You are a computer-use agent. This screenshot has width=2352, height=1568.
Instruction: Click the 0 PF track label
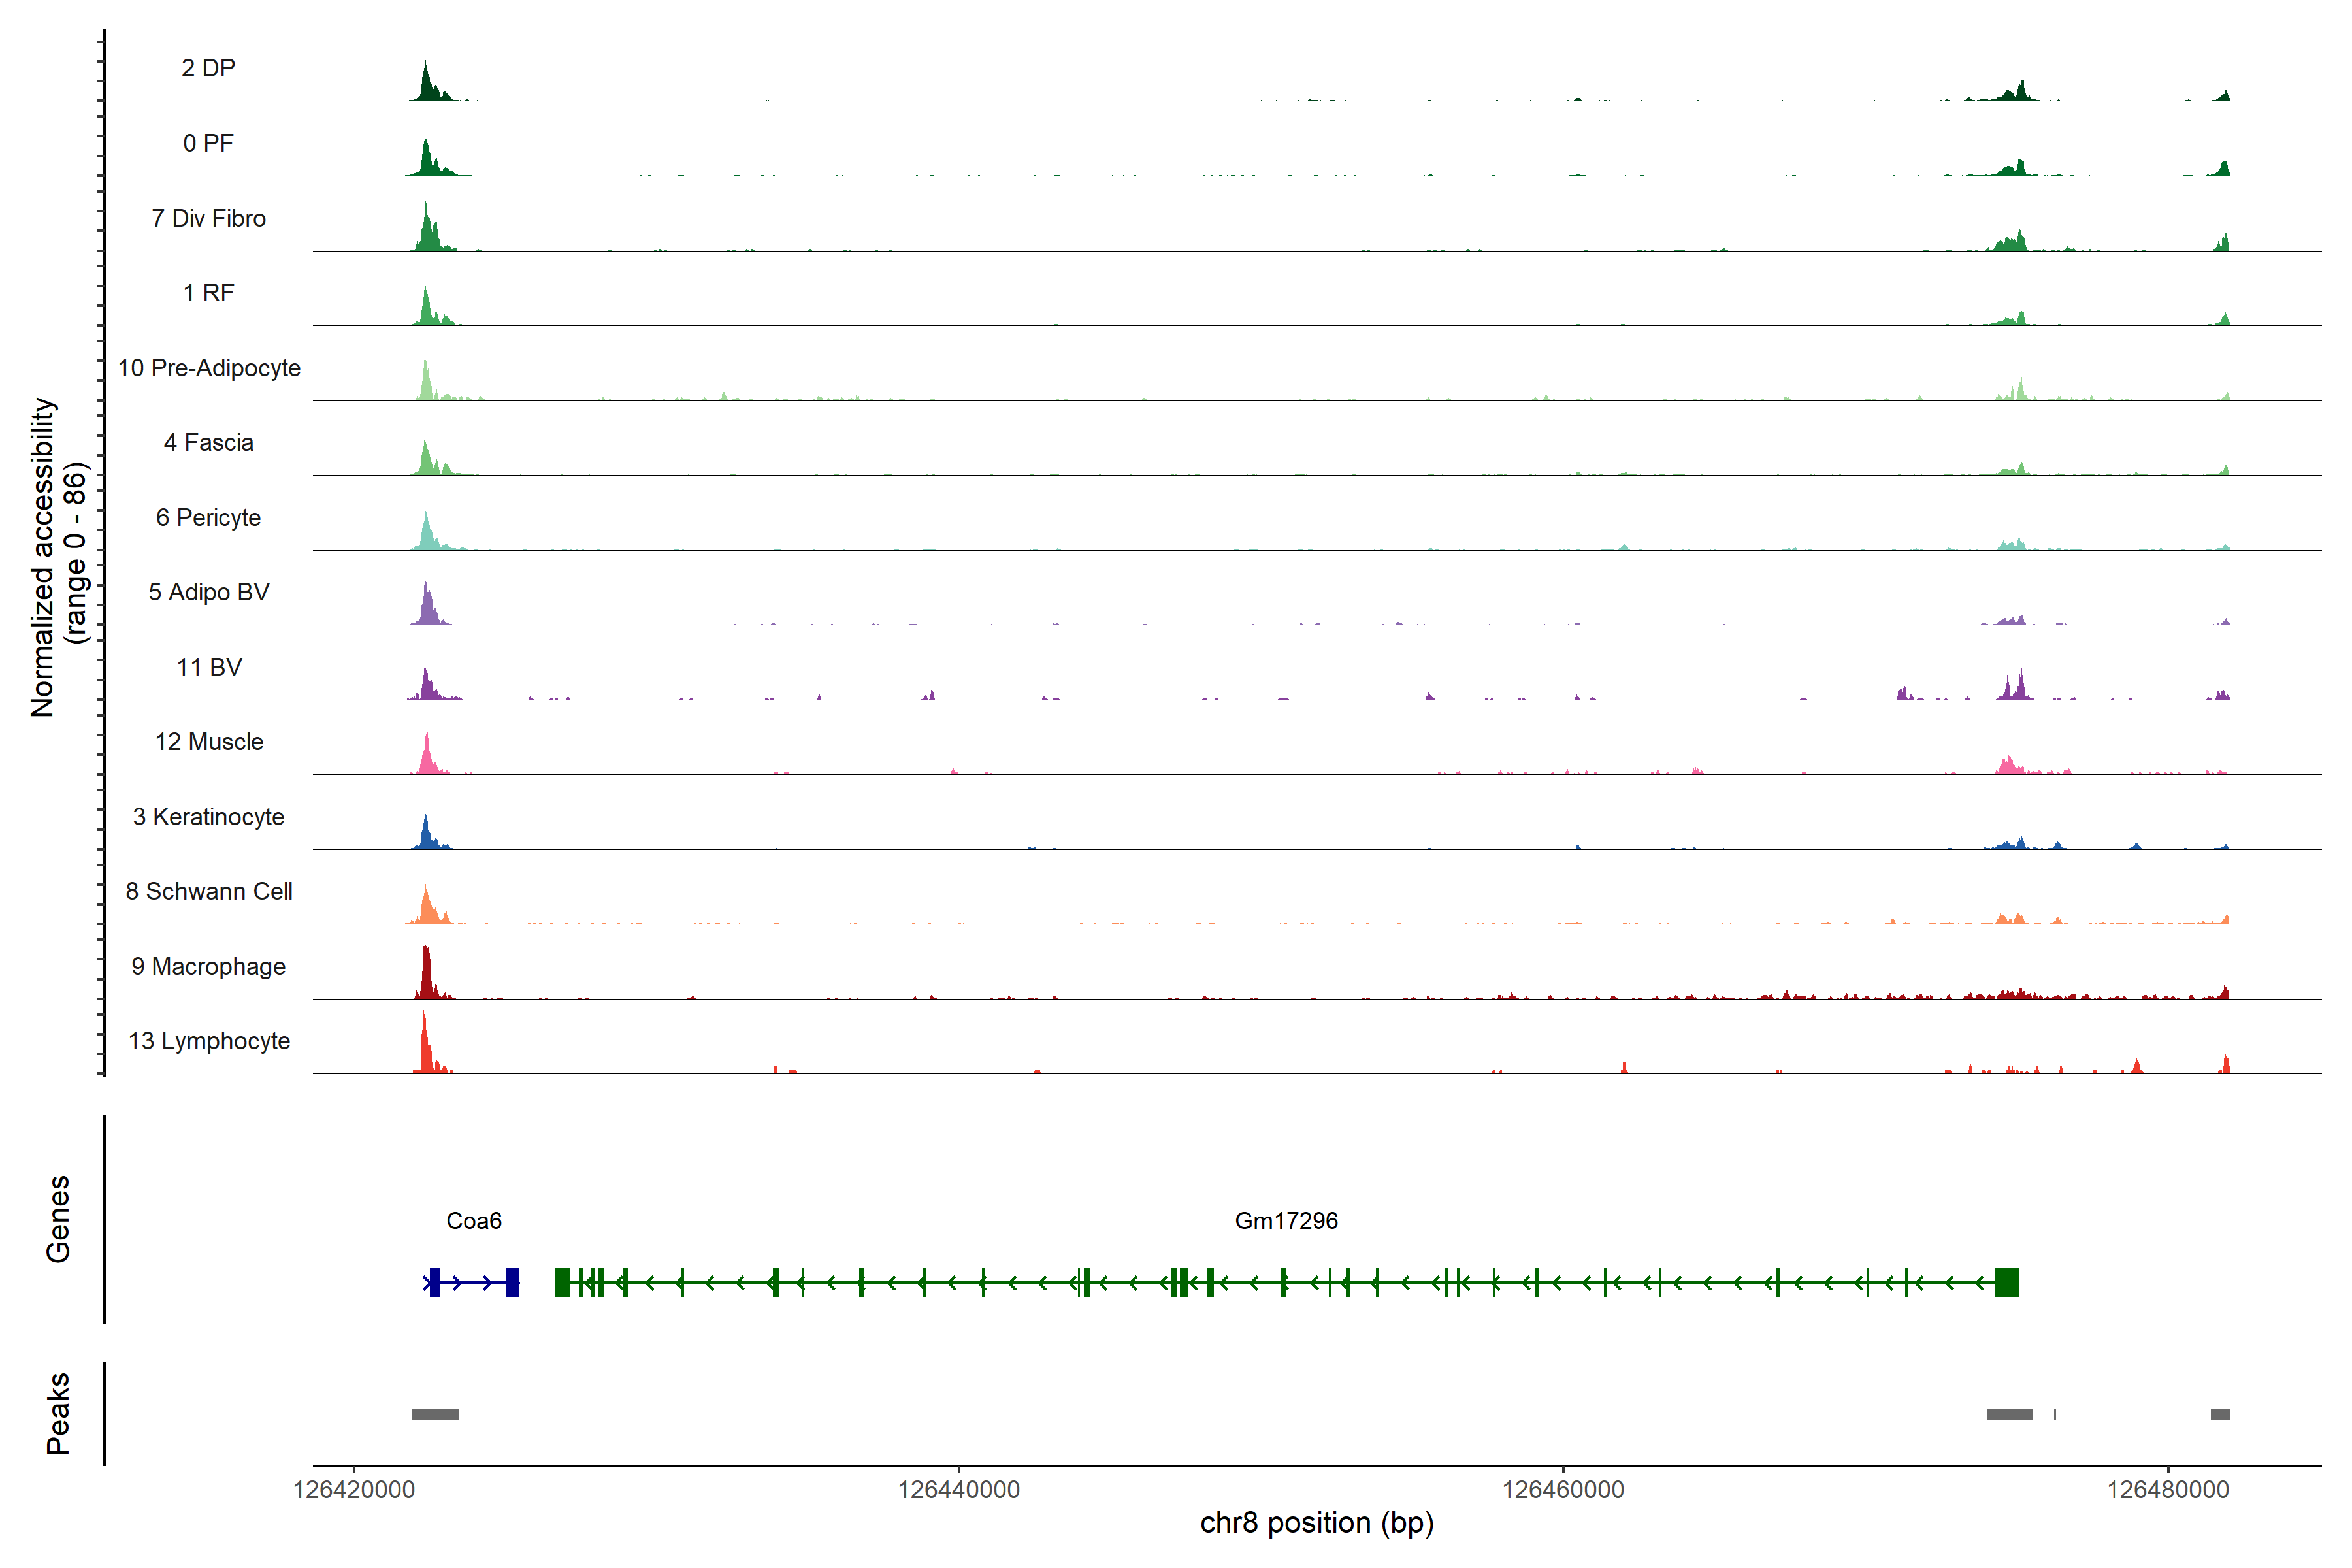208,143
